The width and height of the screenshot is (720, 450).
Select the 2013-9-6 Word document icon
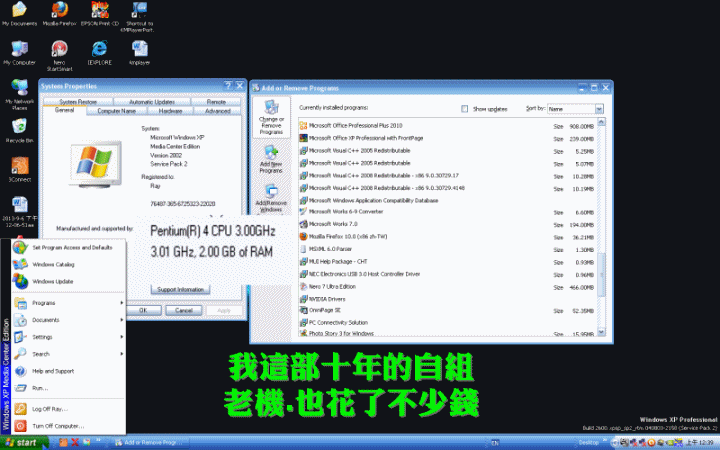(19, 212)
